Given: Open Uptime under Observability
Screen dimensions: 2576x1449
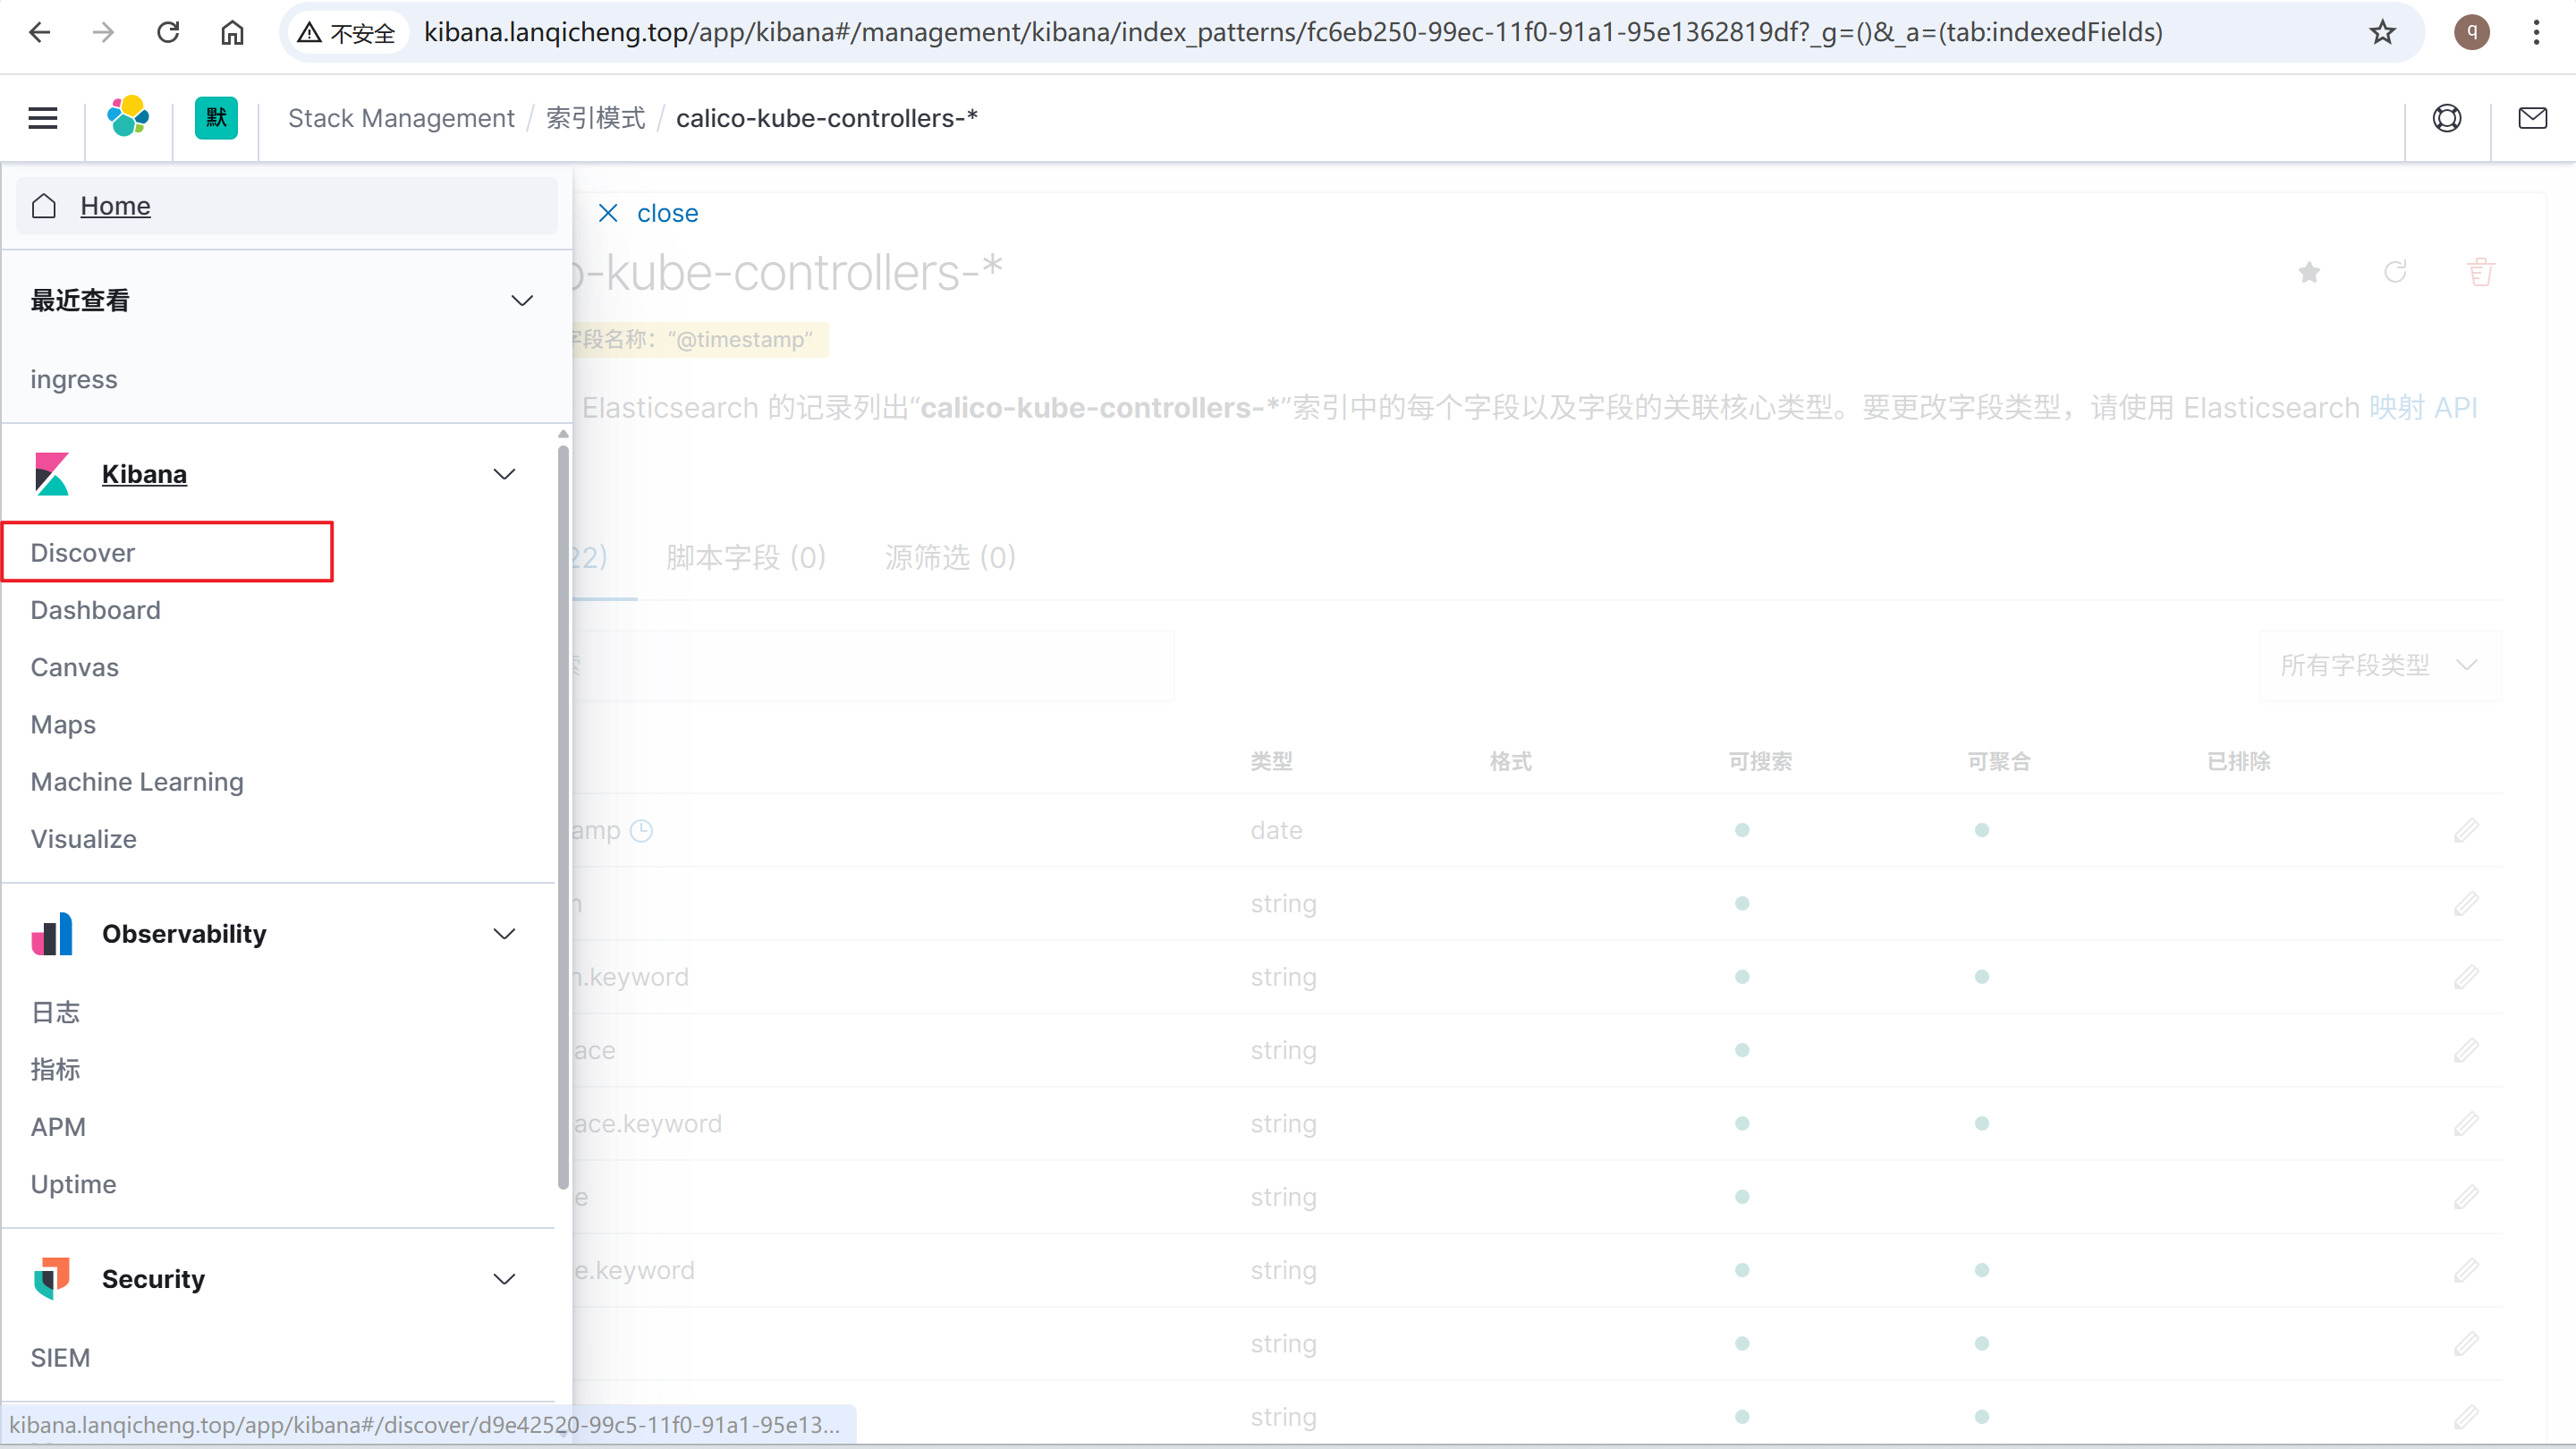Looking at the screenshot, I should point(73,1184).
